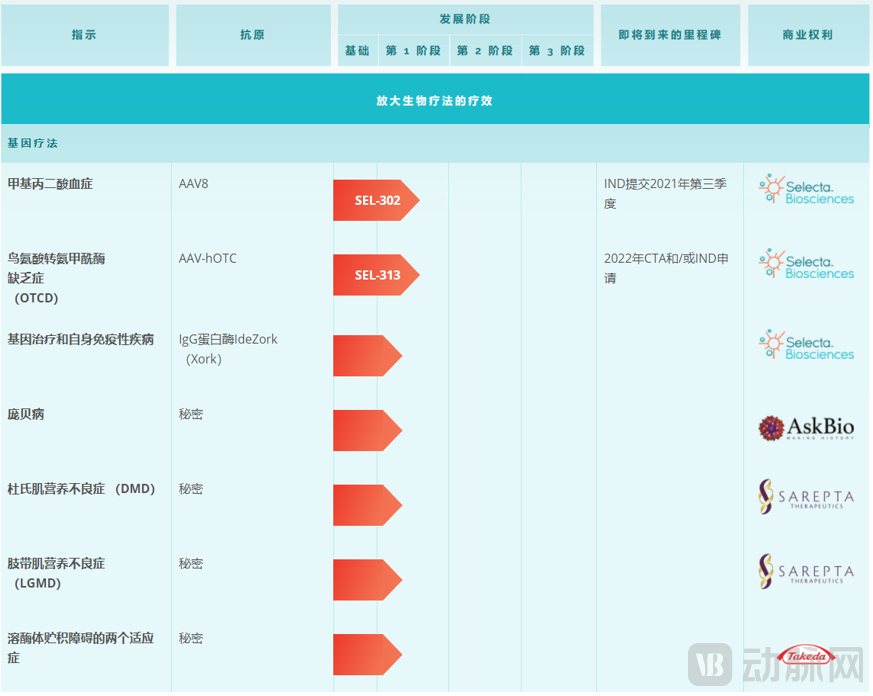The height and width of the screenshot is (696, 873).
Task: Click the Sarepta Therapeutics logo in the LGMD row
Action: (806, 571)
